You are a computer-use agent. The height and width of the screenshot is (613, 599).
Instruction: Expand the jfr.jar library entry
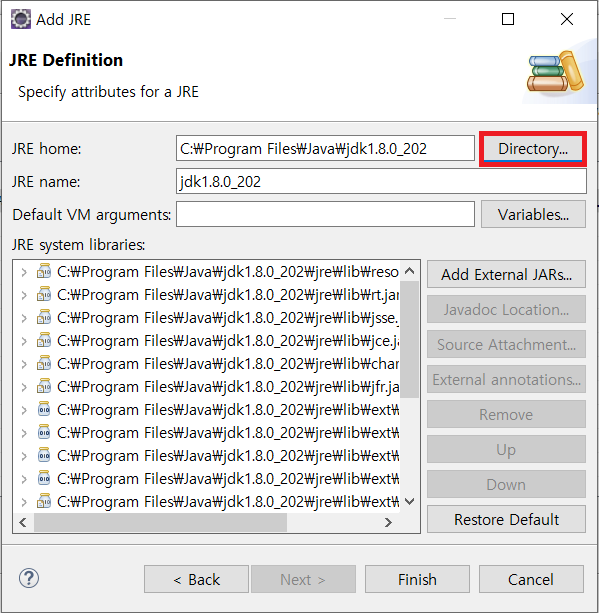tap(24, 387)
